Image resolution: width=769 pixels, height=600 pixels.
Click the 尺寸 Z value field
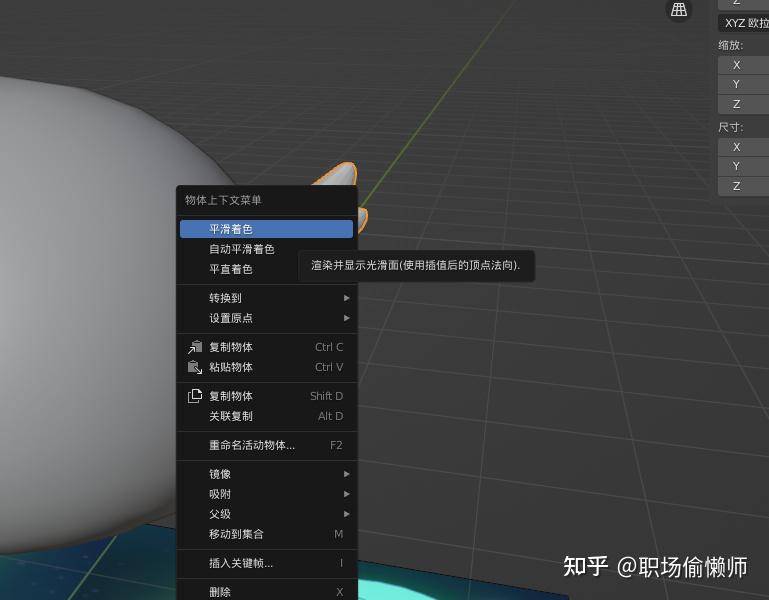[x=743, y=186]
